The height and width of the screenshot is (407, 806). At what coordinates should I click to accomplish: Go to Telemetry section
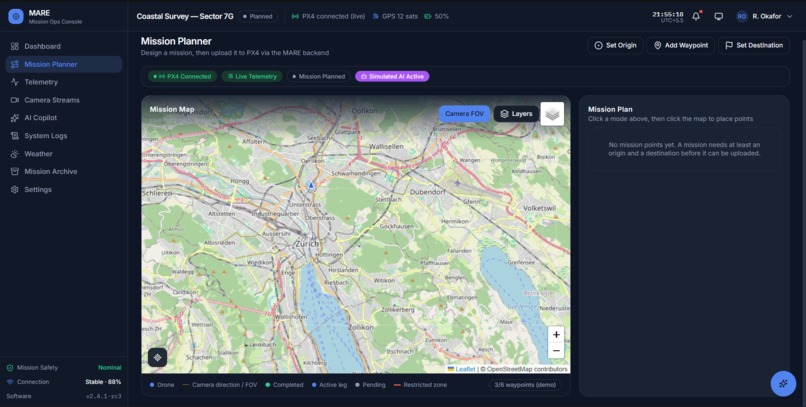64,82
